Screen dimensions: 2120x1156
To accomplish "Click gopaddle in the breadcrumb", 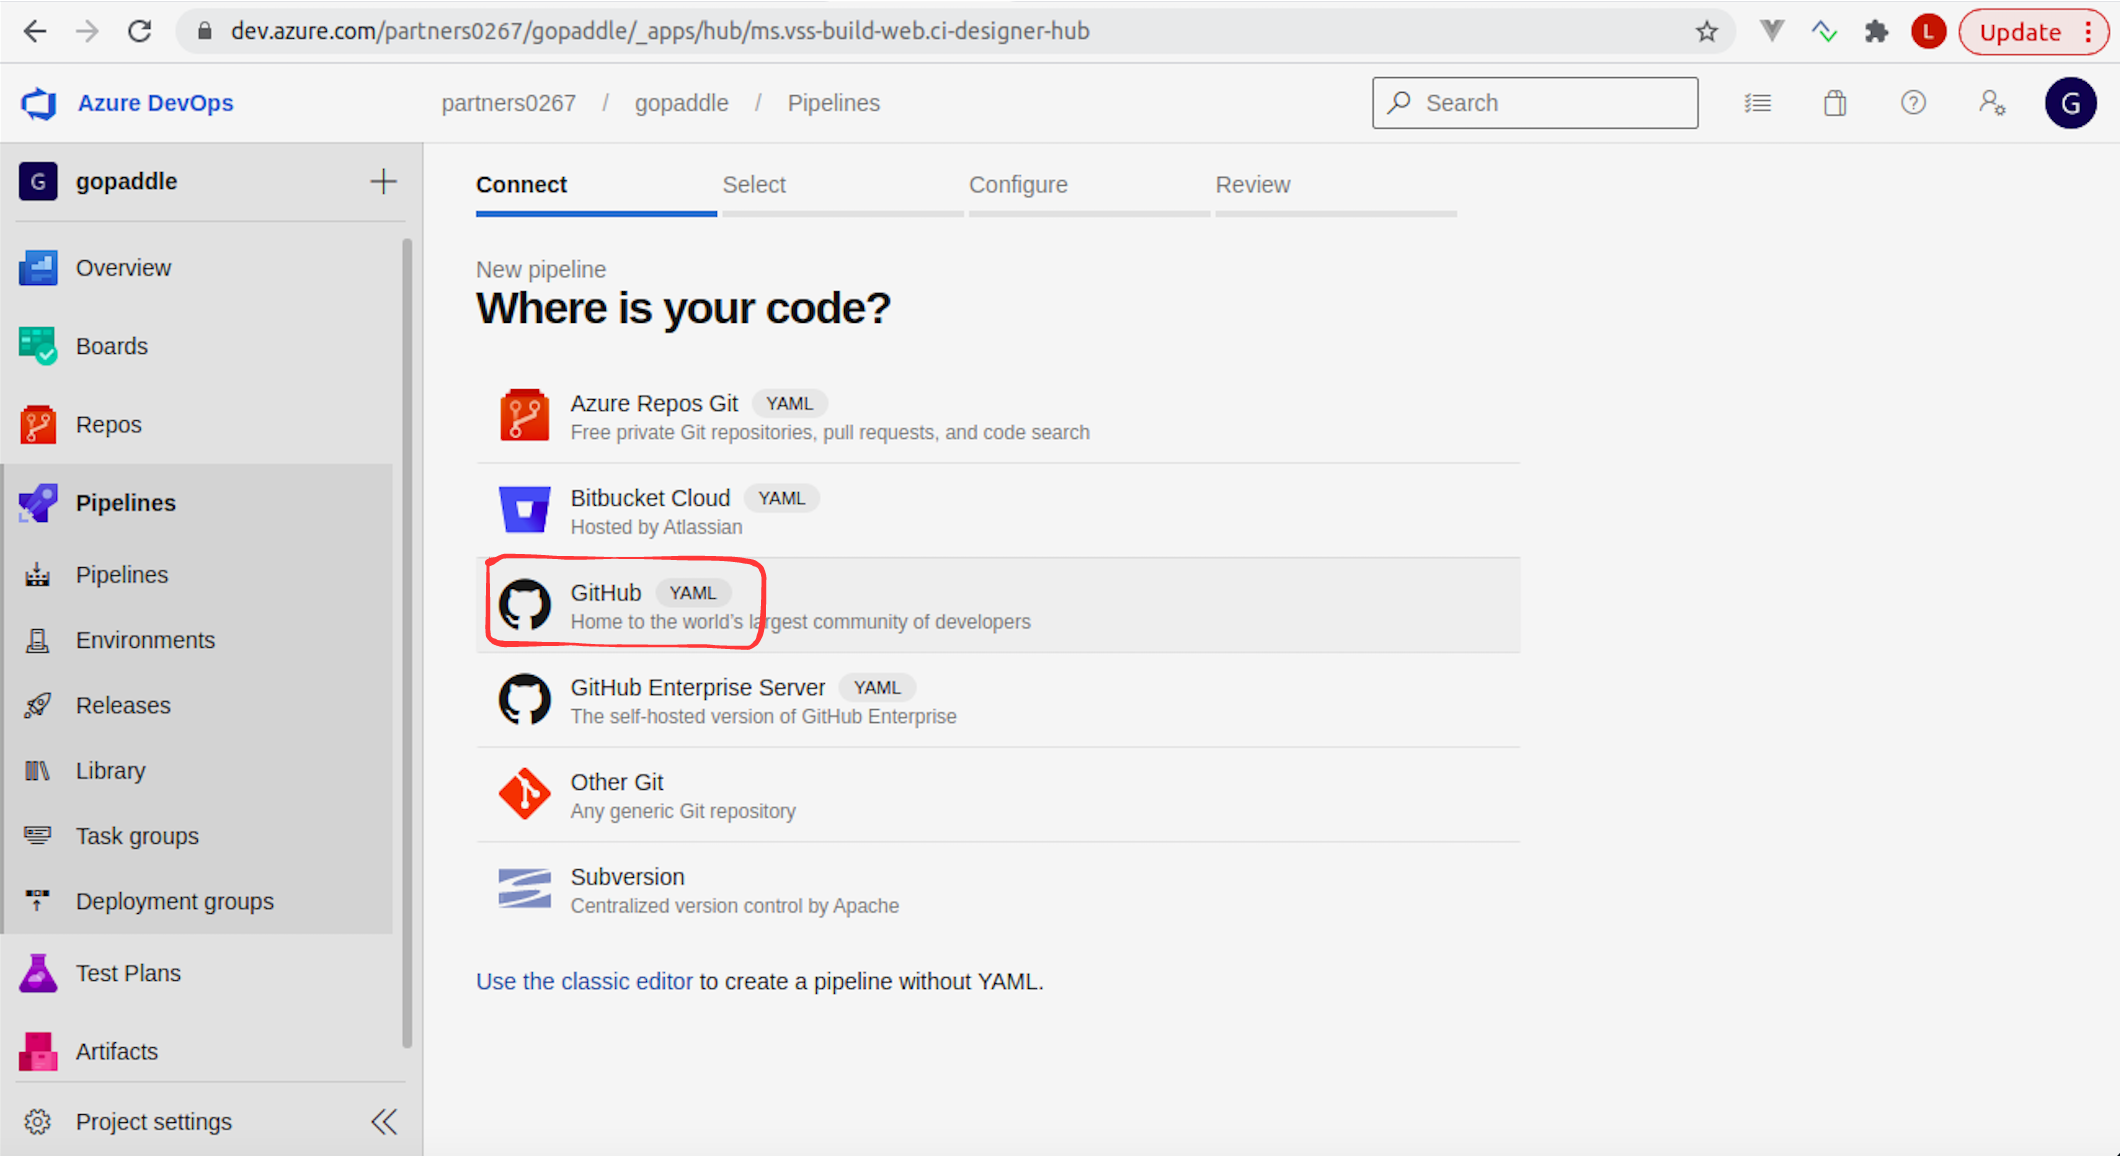I will click(x=682, y=103).
